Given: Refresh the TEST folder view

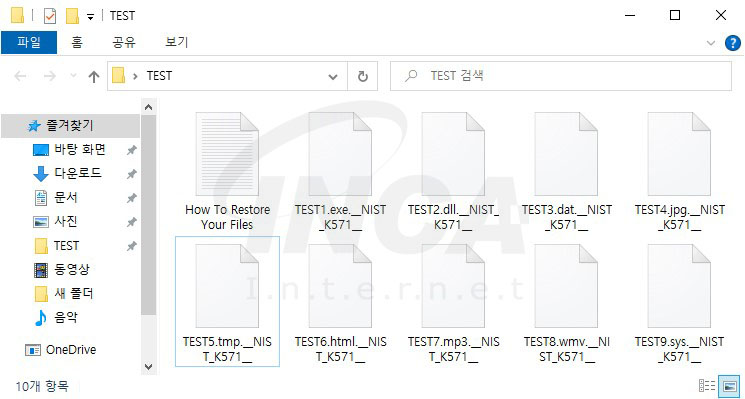Looking at the screenshot, I should point(363,76).
